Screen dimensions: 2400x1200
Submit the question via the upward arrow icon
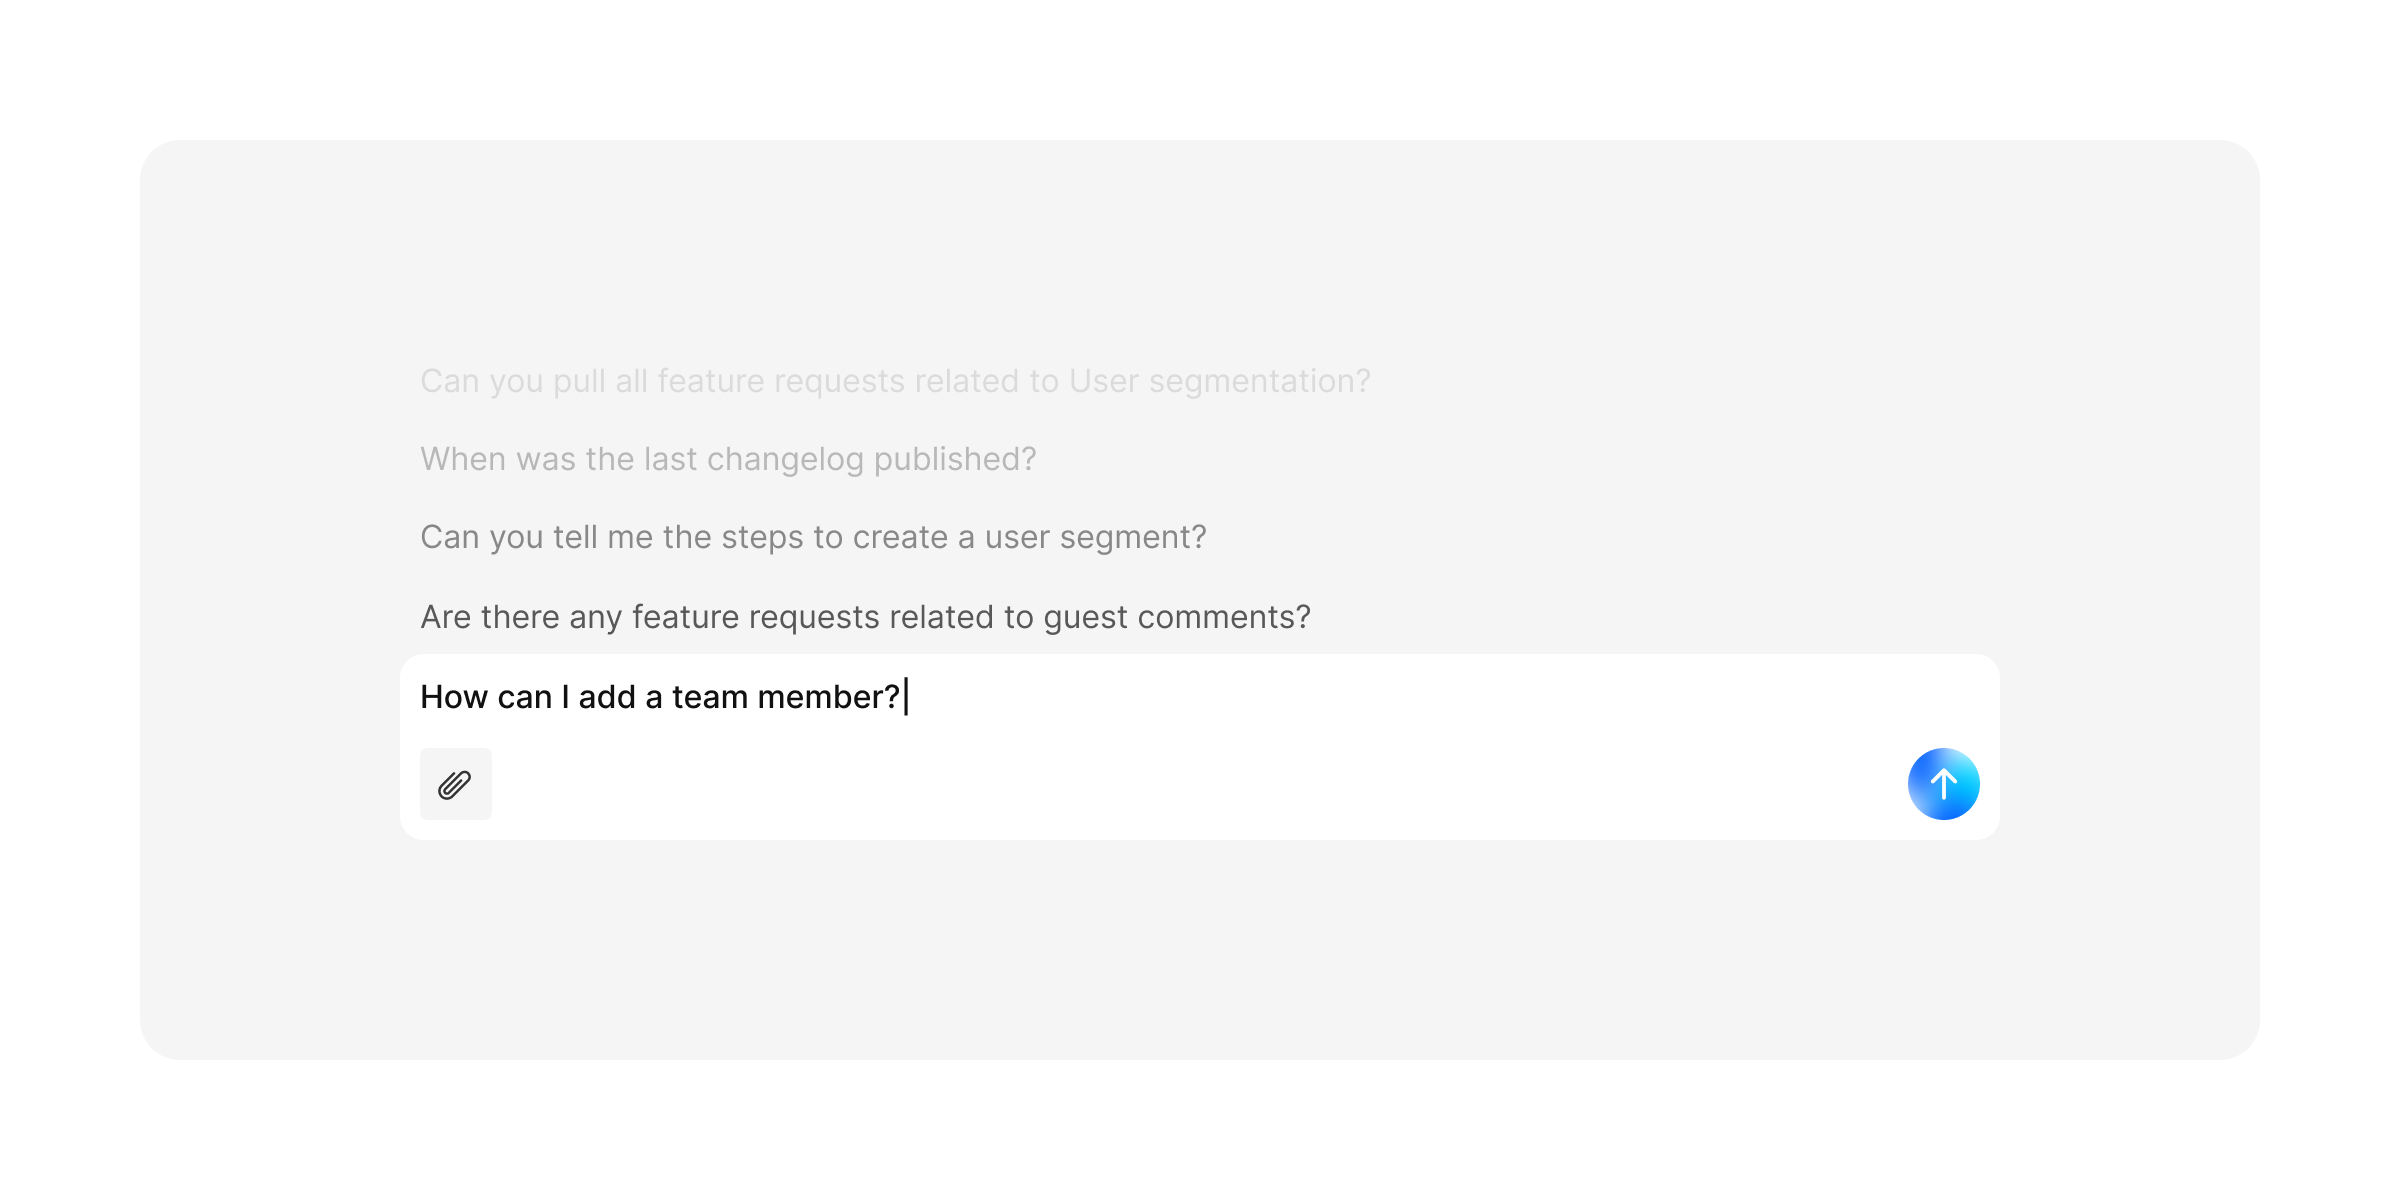(x=1943, y=784)
